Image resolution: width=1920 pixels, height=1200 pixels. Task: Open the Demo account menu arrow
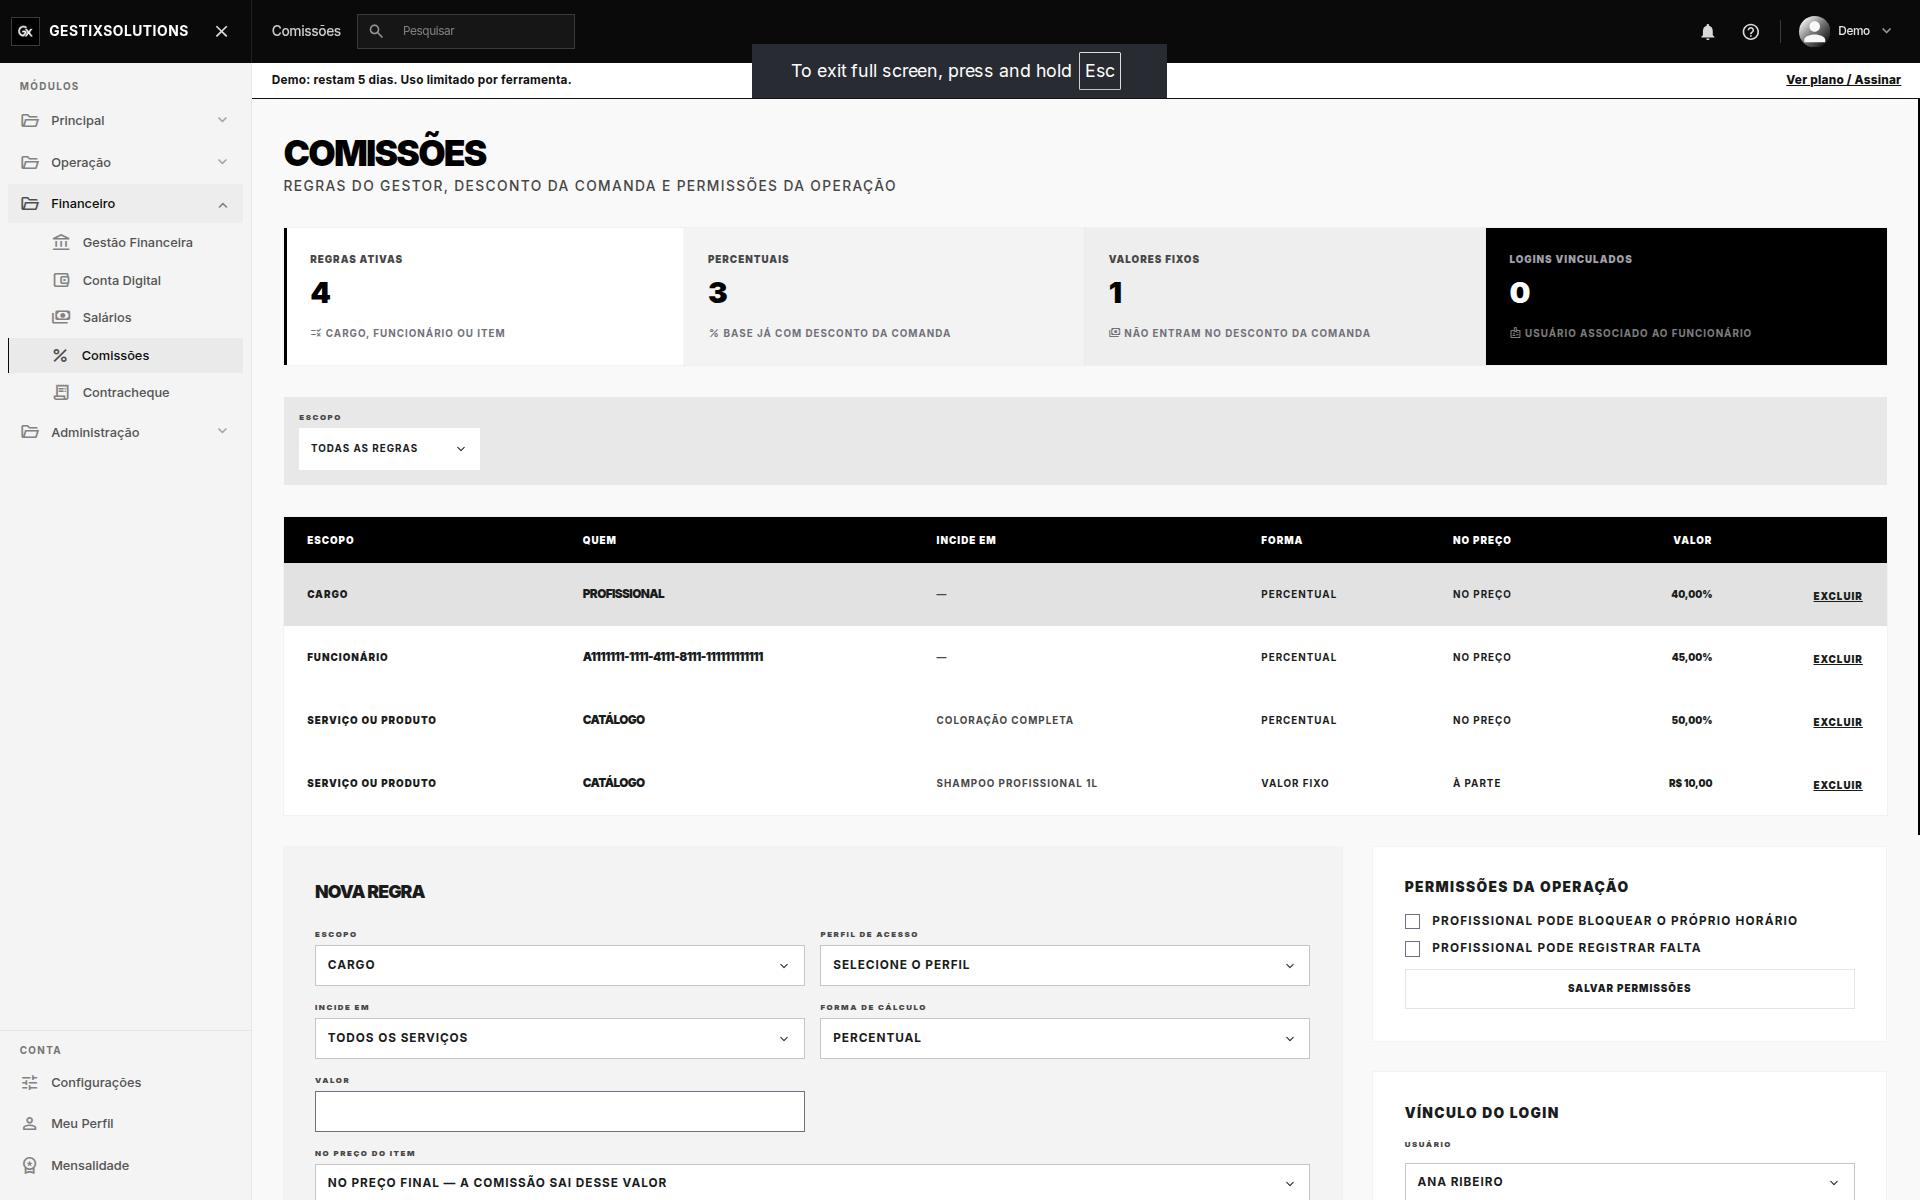tap(1887, 31)
